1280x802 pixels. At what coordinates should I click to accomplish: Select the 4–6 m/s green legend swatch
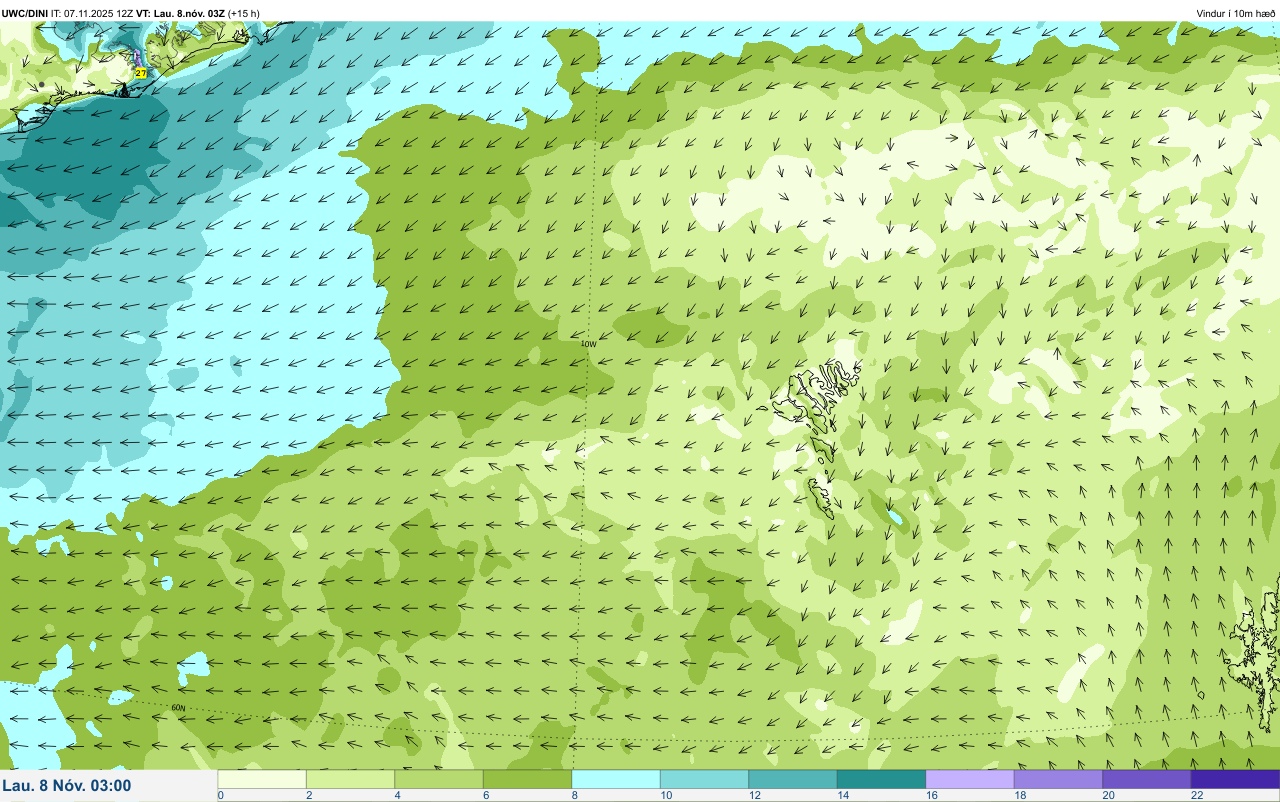439,779
